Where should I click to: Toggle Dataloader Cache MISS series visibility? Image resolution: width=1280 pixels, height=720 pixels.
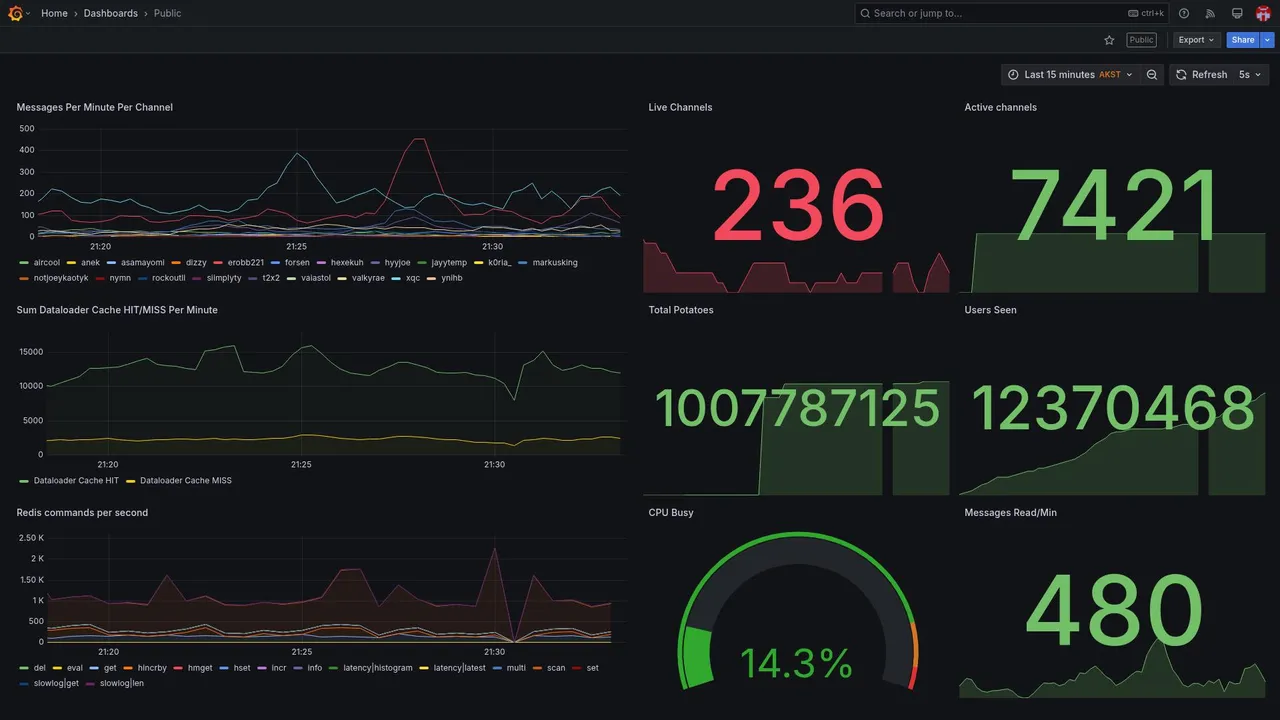click(179, 481)
